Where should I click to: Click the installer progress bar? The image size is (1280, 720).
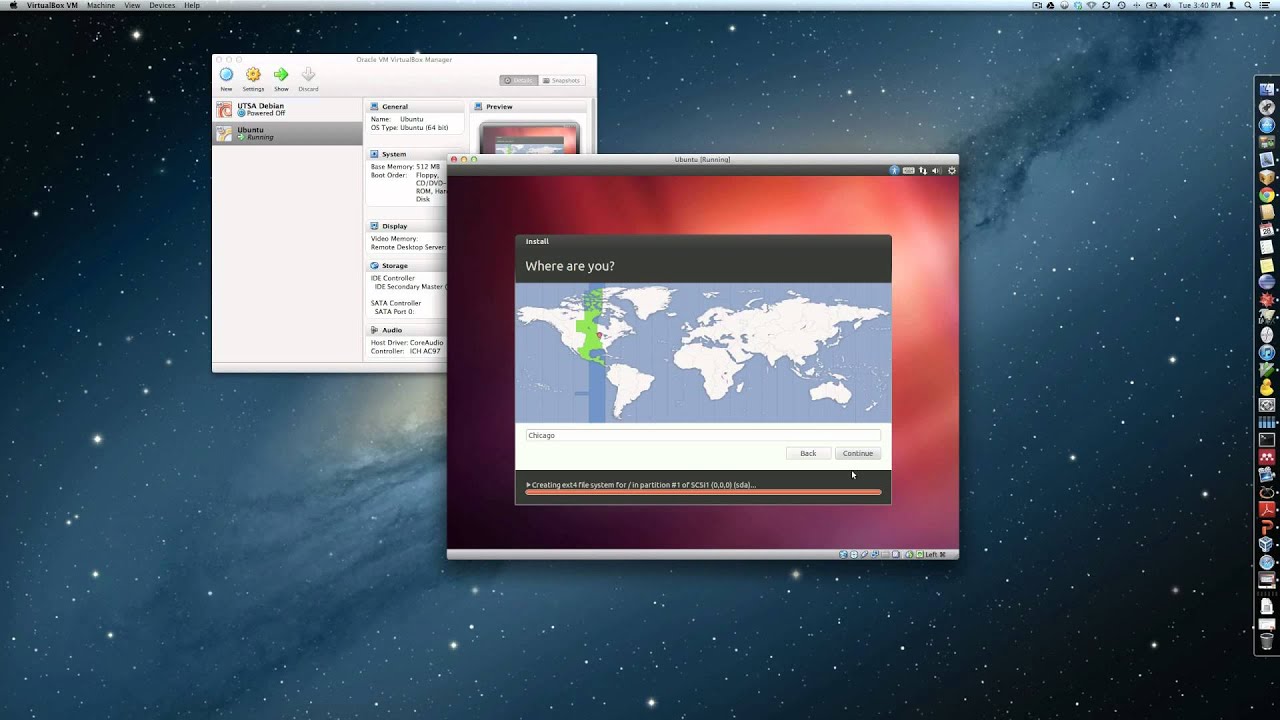click(x=703, y=492)
